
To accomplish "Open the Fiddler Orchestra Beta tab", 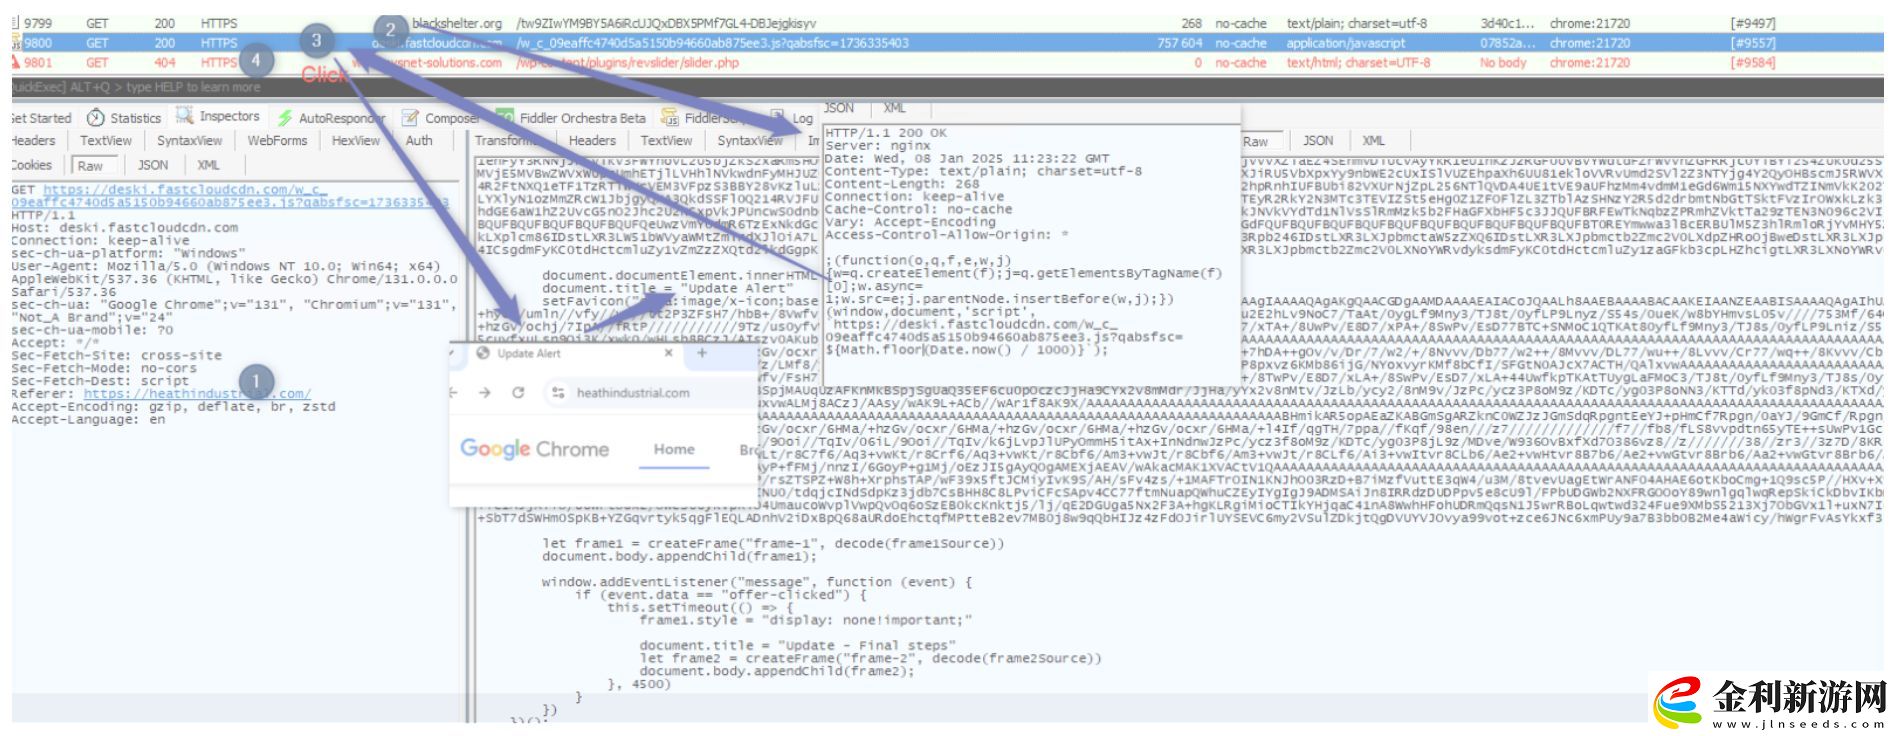I will point(572,118).
